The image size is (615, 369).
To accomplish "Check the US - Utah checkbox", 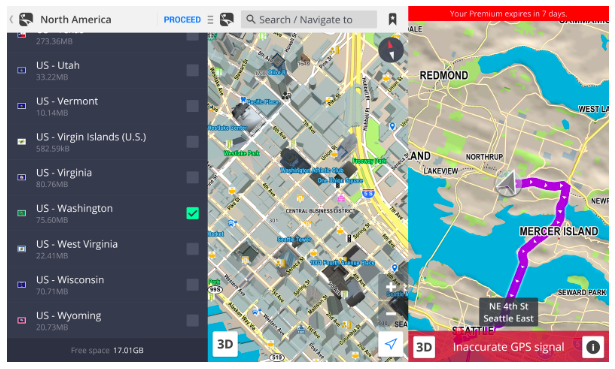I will (x=193, y=71).
